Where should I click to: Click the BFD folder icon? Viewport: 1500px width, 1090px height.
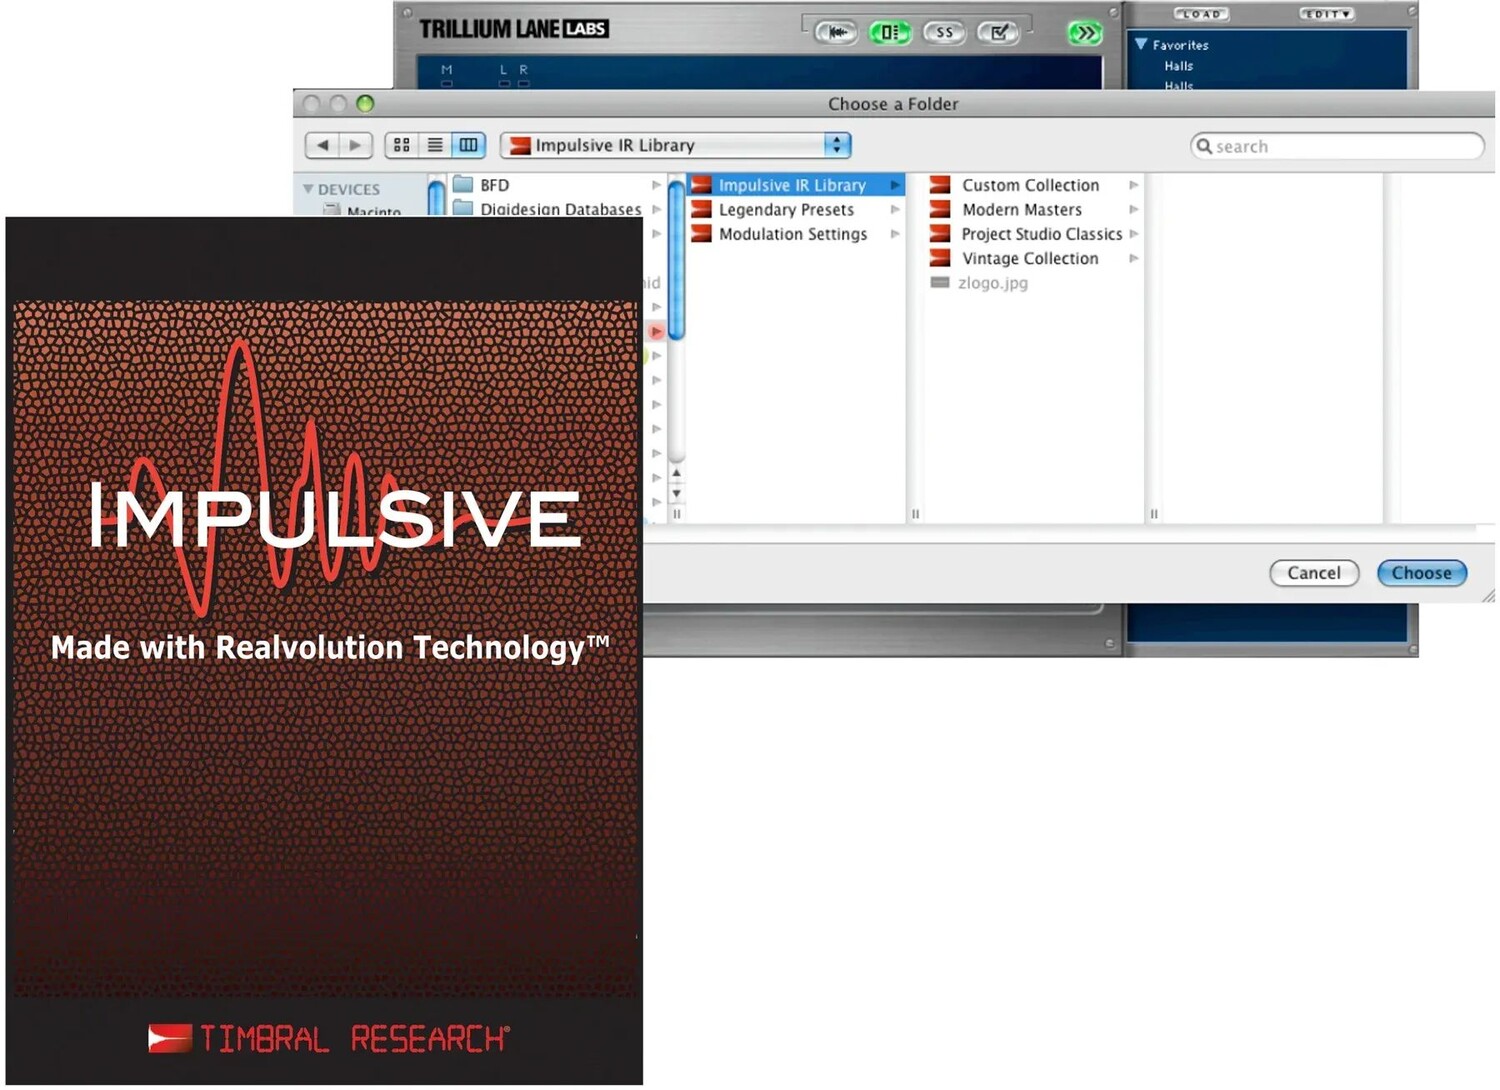pyautogui.click(x=462, y=184)
